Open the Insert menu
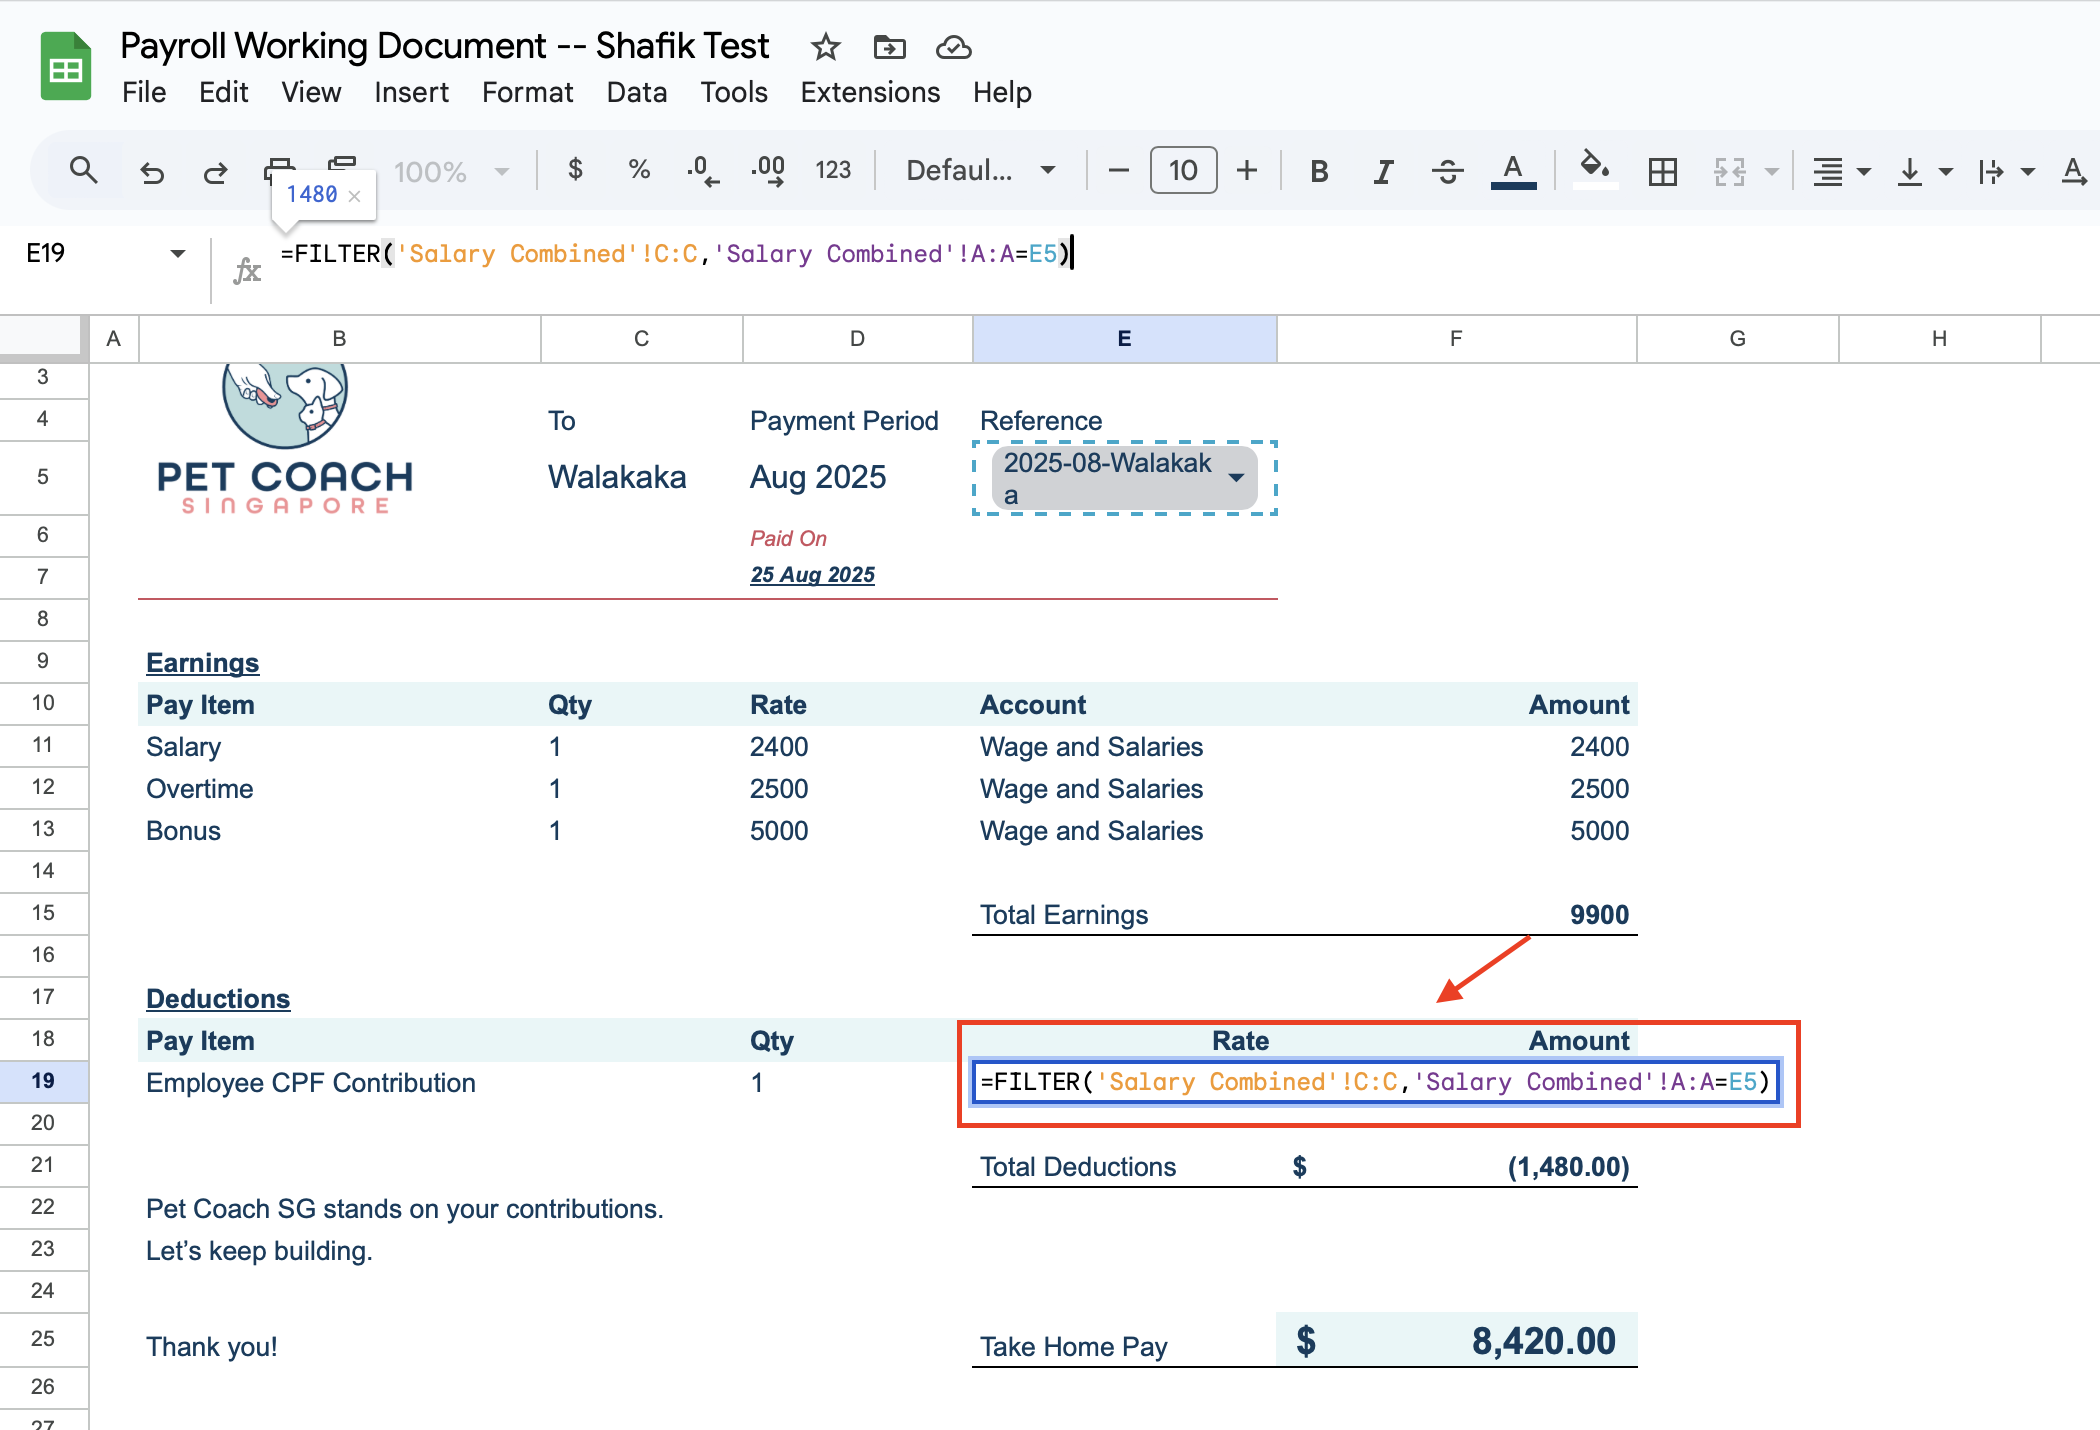This screenshot has height=1430, width=2100. [411, 92]
